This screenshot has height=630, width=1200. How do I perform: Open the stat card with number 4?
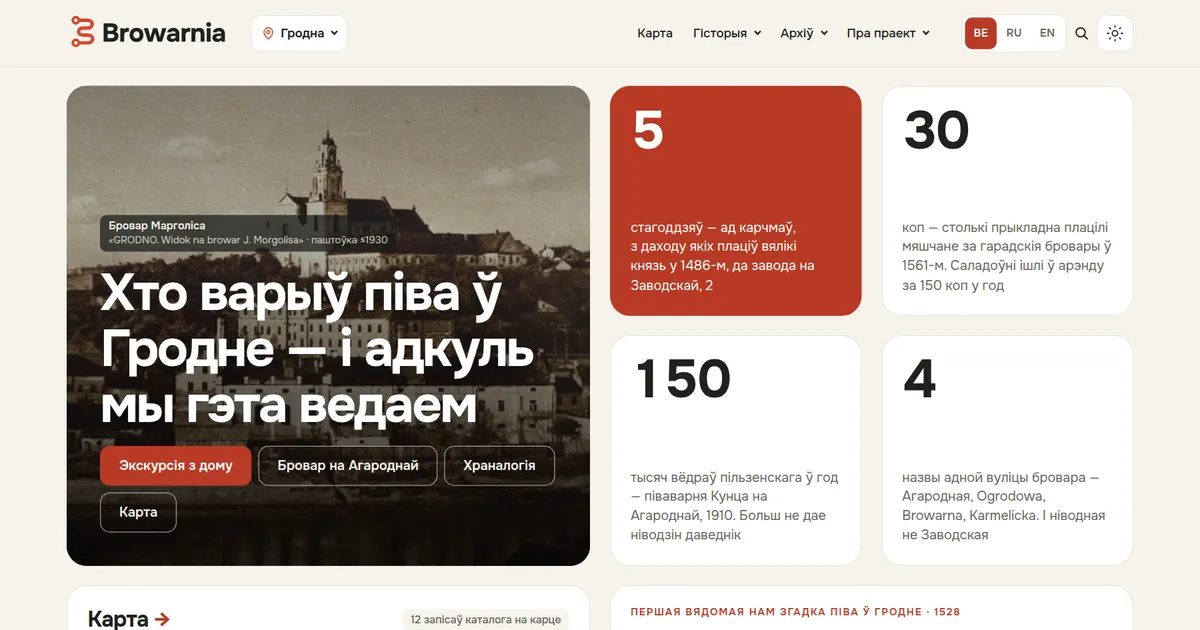pos(1007,450)
